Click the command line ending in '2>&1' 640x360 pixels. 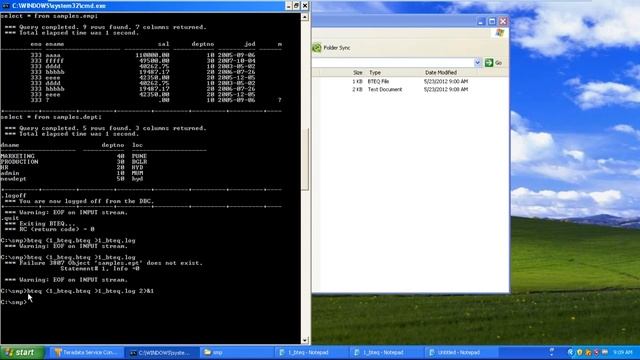point(77,291)
